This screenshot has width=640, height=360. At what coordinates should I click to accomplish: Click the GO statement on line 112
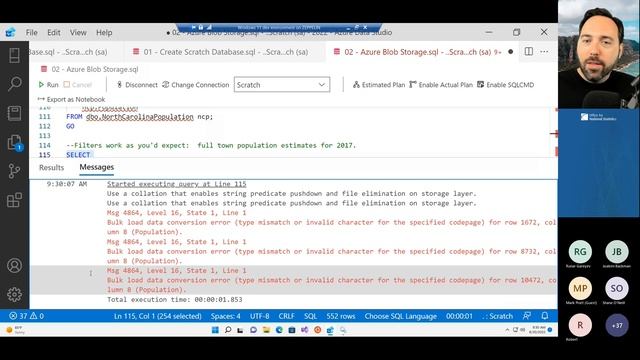point(70,126)
